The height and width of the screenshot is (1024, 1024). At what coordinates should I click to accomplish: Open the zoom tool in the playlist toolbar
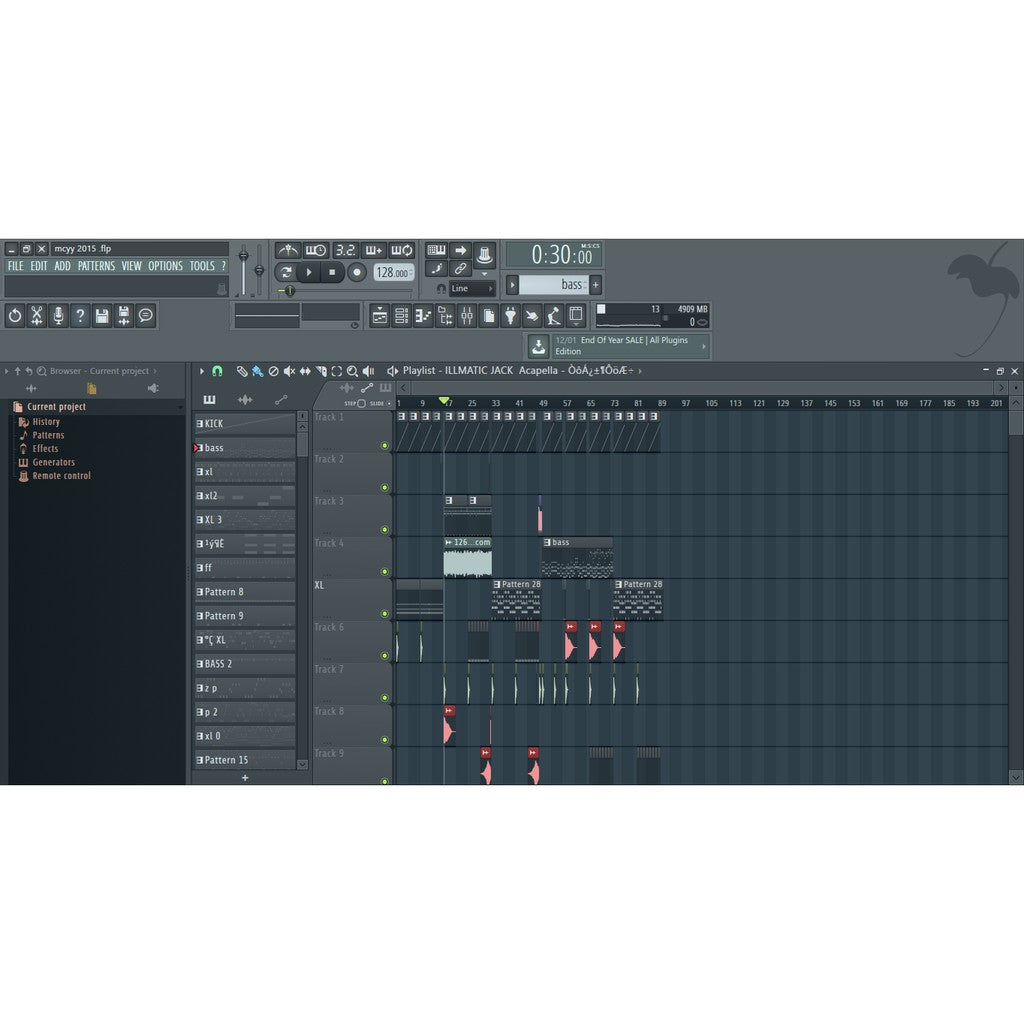point(352,370)
